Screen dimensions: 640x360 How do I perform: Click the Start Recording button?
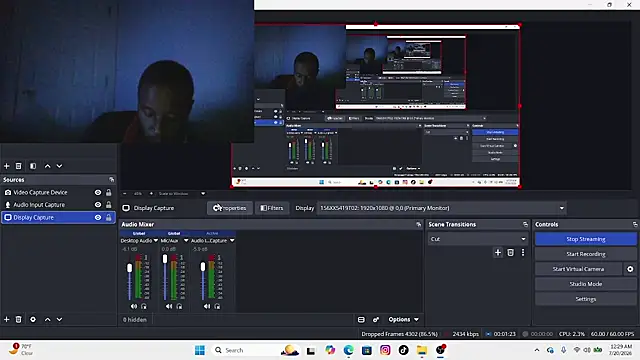coord(586,254)
